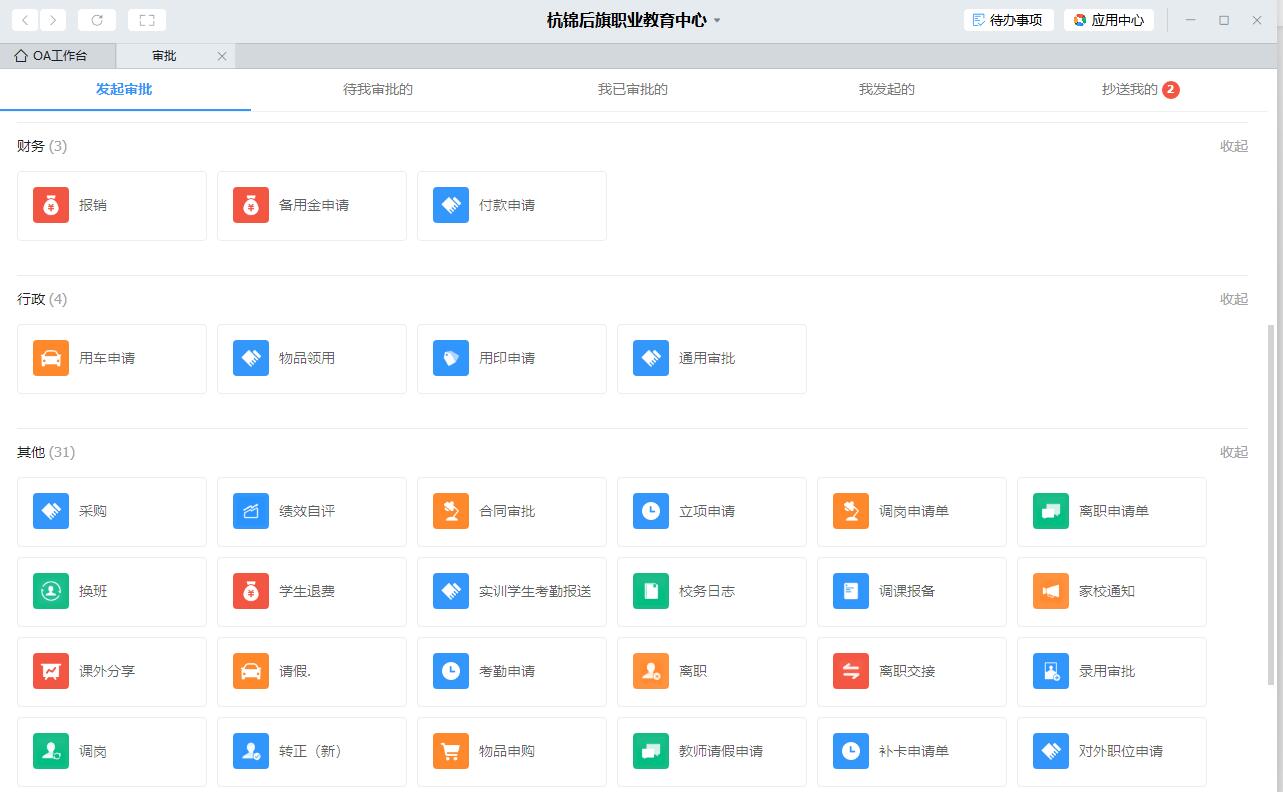Open the 离职交接 swap arrows icon
This screenshot has width=1283, height=792.
point(851,672)
